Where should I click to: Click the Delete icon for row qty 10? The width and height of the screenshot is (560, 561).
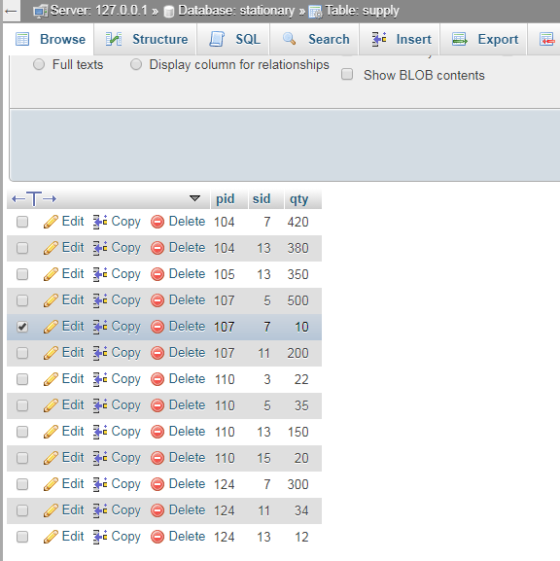click(157, 327)
